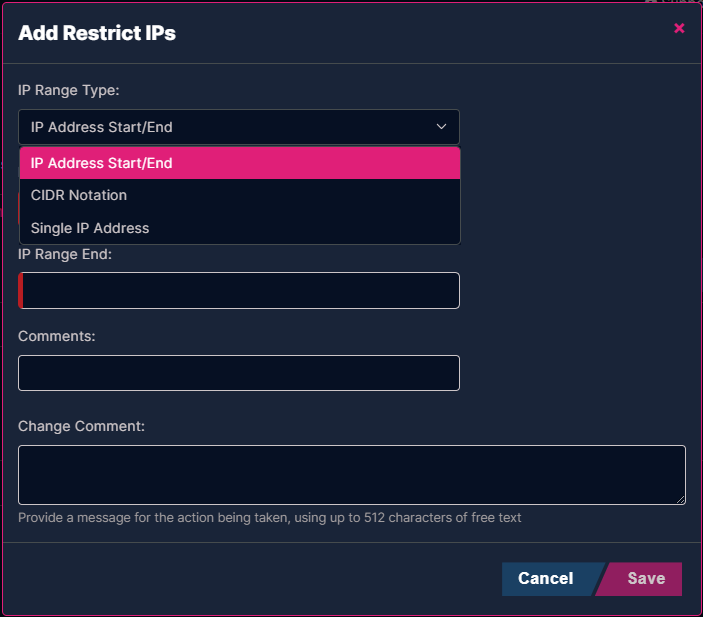Click the Change Comment label
The height and width of the screenshot is (617, 703).
pos(82,426)
